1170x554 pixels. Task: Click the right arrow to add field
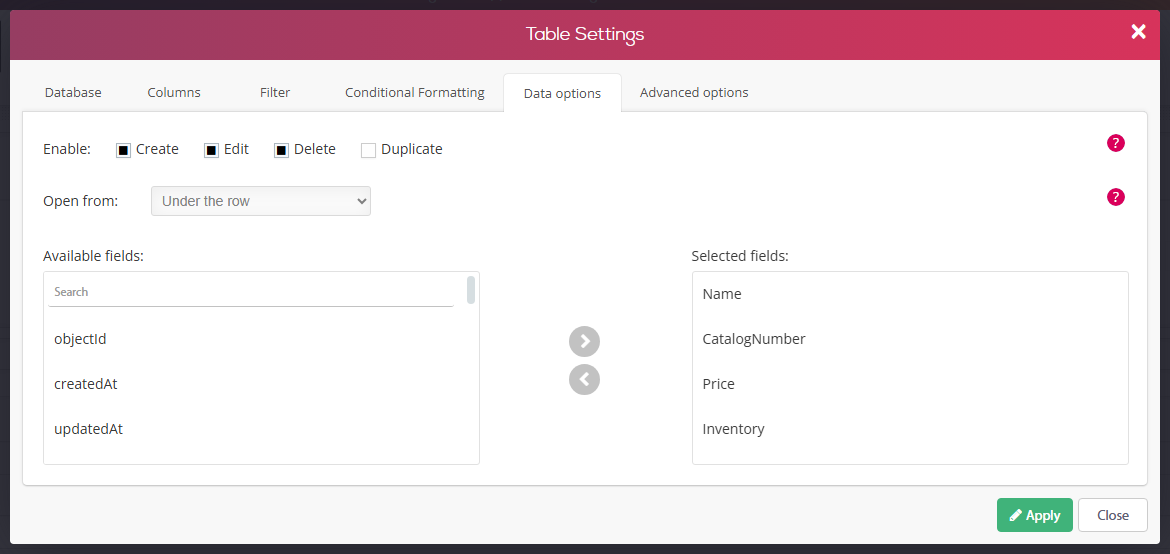click(584, 341)
